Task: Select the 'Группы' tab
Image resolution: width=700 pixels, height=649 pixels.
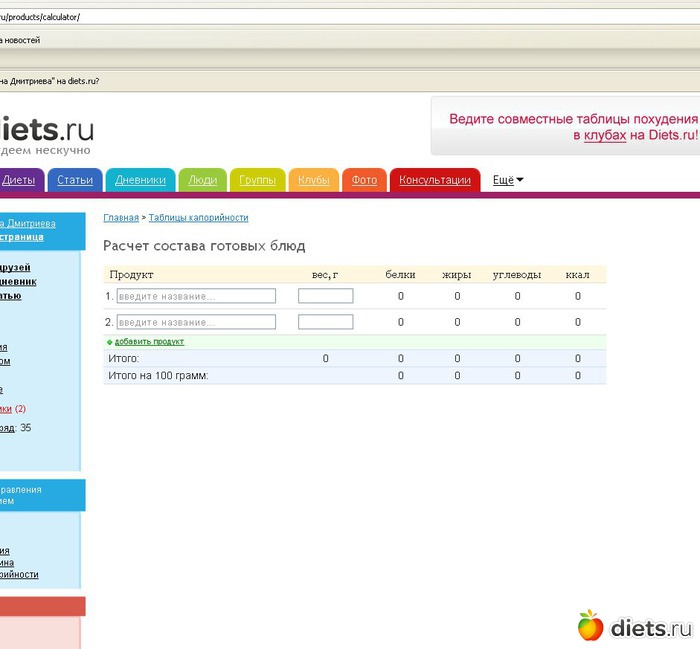Action: pos(258,180)
